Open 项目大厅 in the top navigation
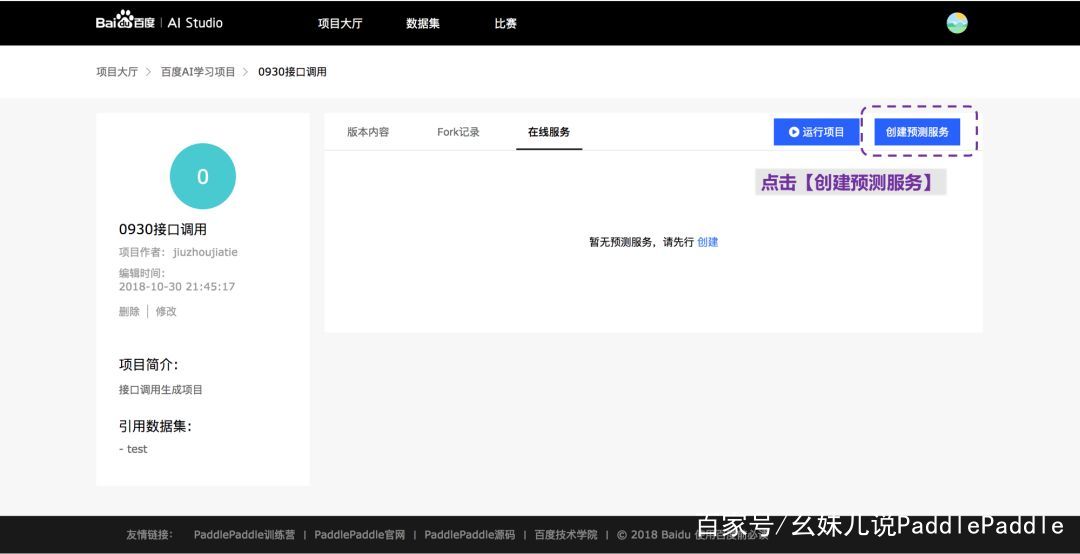The width and height of the screenshot is (1080, 554). pos(340,23)
